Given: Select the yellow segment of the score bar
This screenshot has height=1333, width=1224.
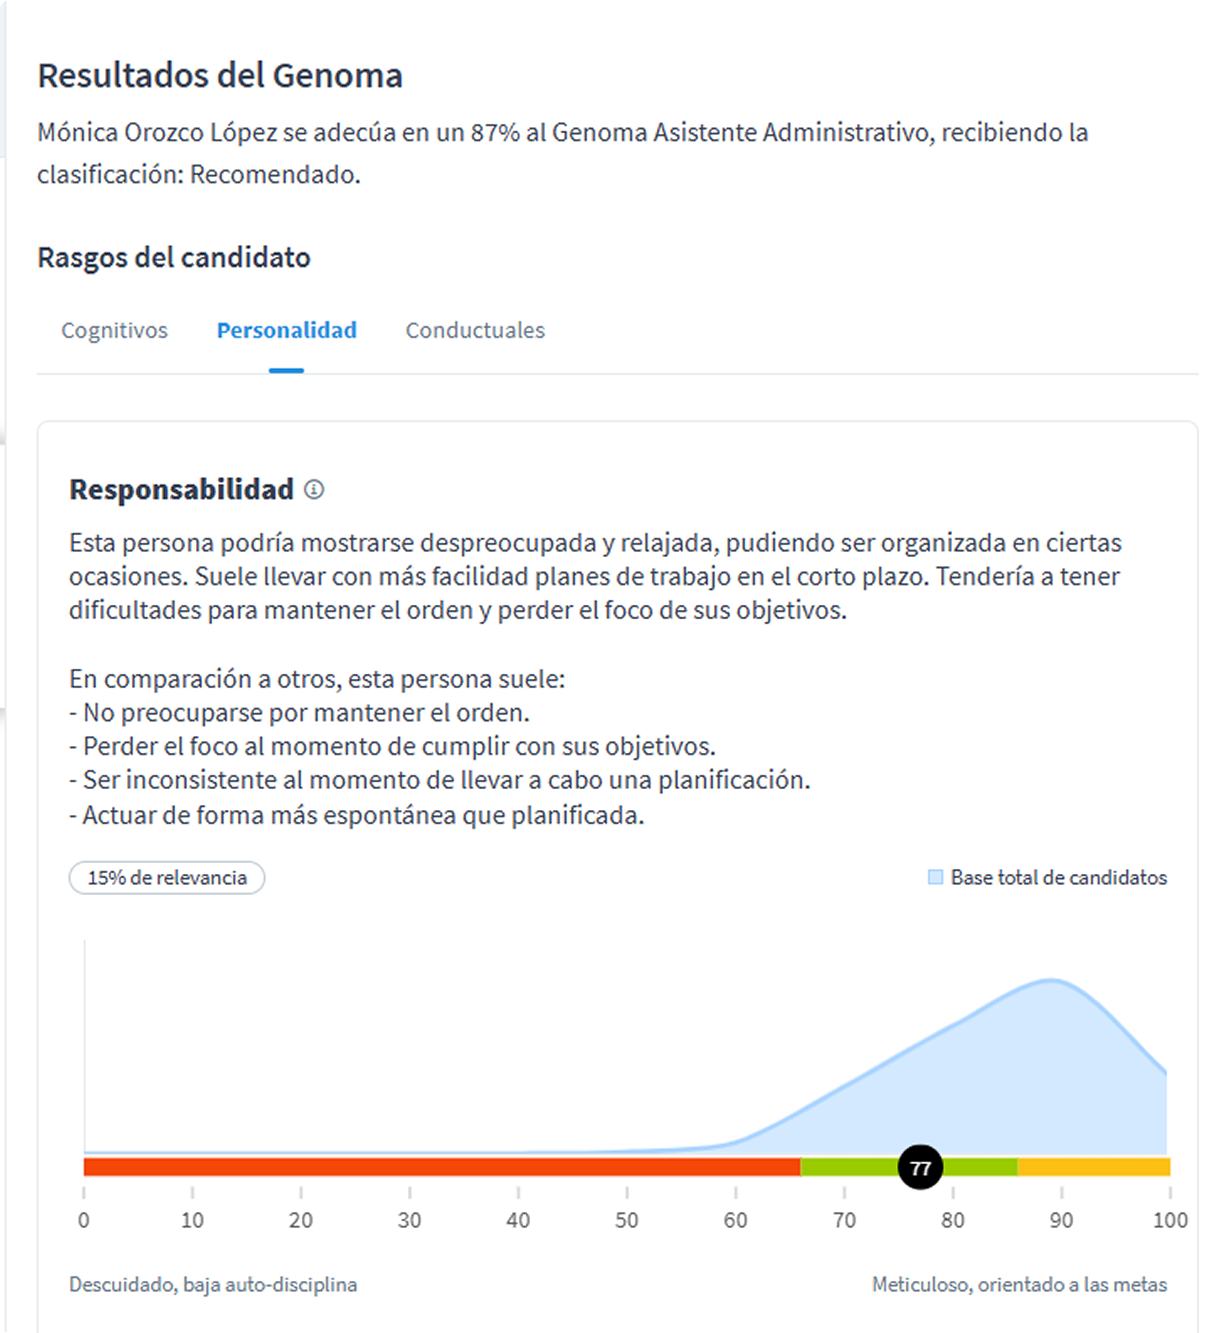Looking at the screenshot, I should pyautogui.click(x=1095, y=1165).
